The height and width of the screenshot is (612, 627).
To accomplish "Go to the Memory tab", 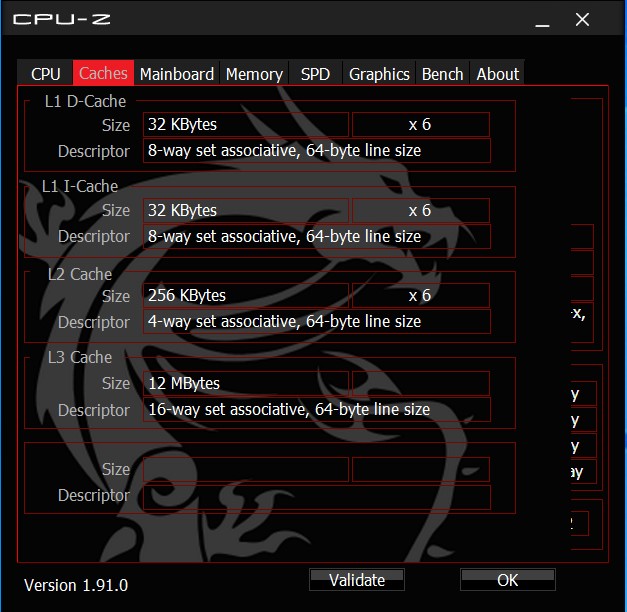I will pyautogui.click(x=254, y=74).
